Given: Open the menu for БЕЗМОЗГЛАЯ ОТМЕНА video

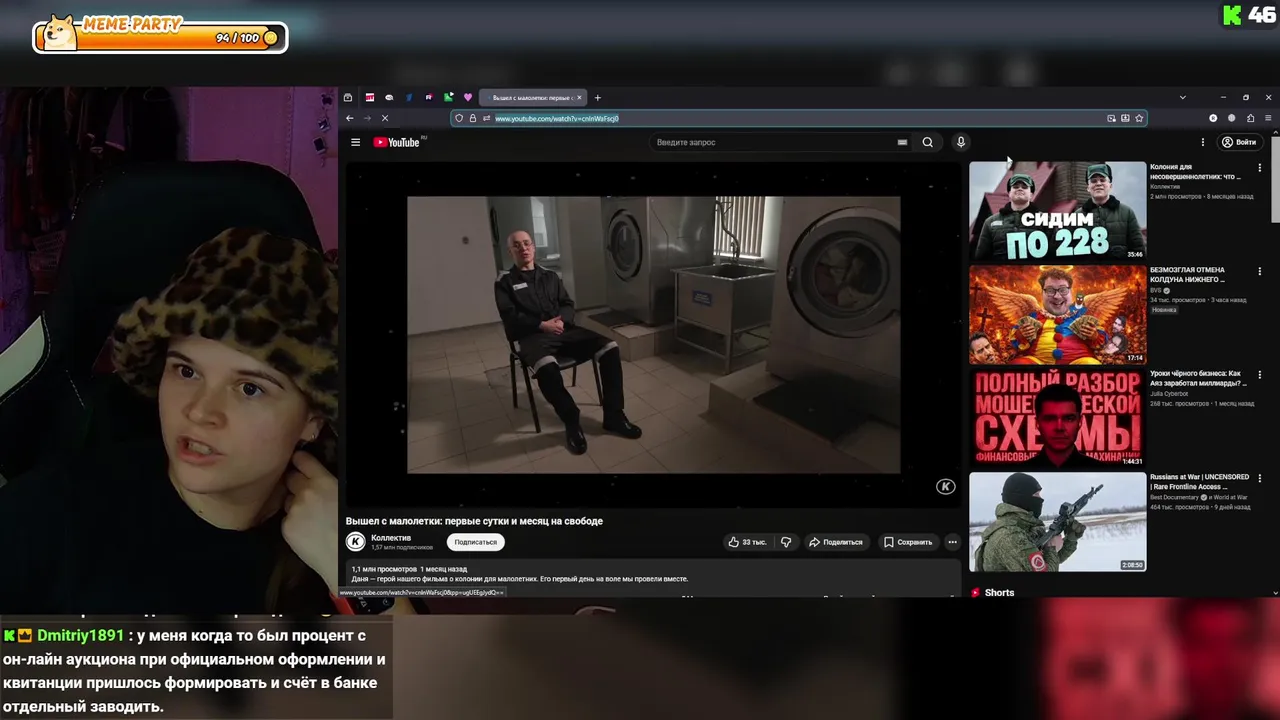Looking at the screenshot, I should point(1260,271).
